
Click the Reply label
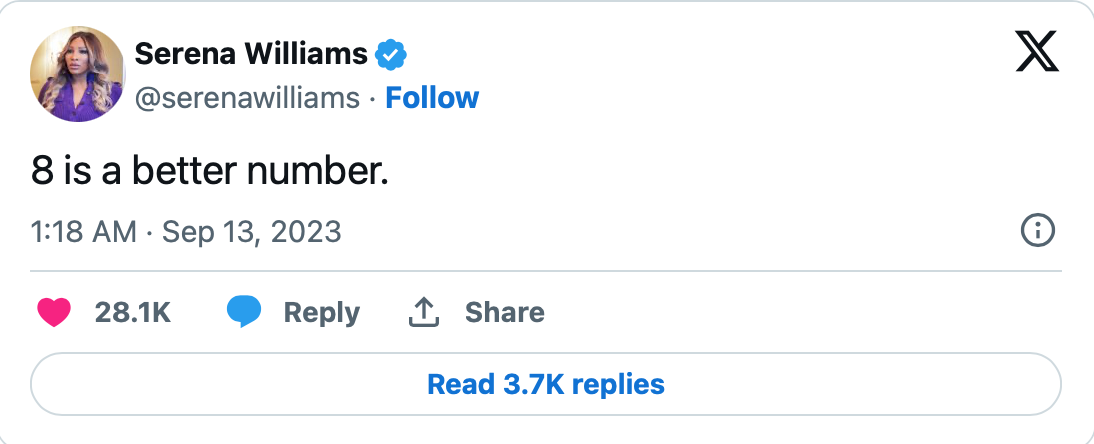click(x=321, y=313)
